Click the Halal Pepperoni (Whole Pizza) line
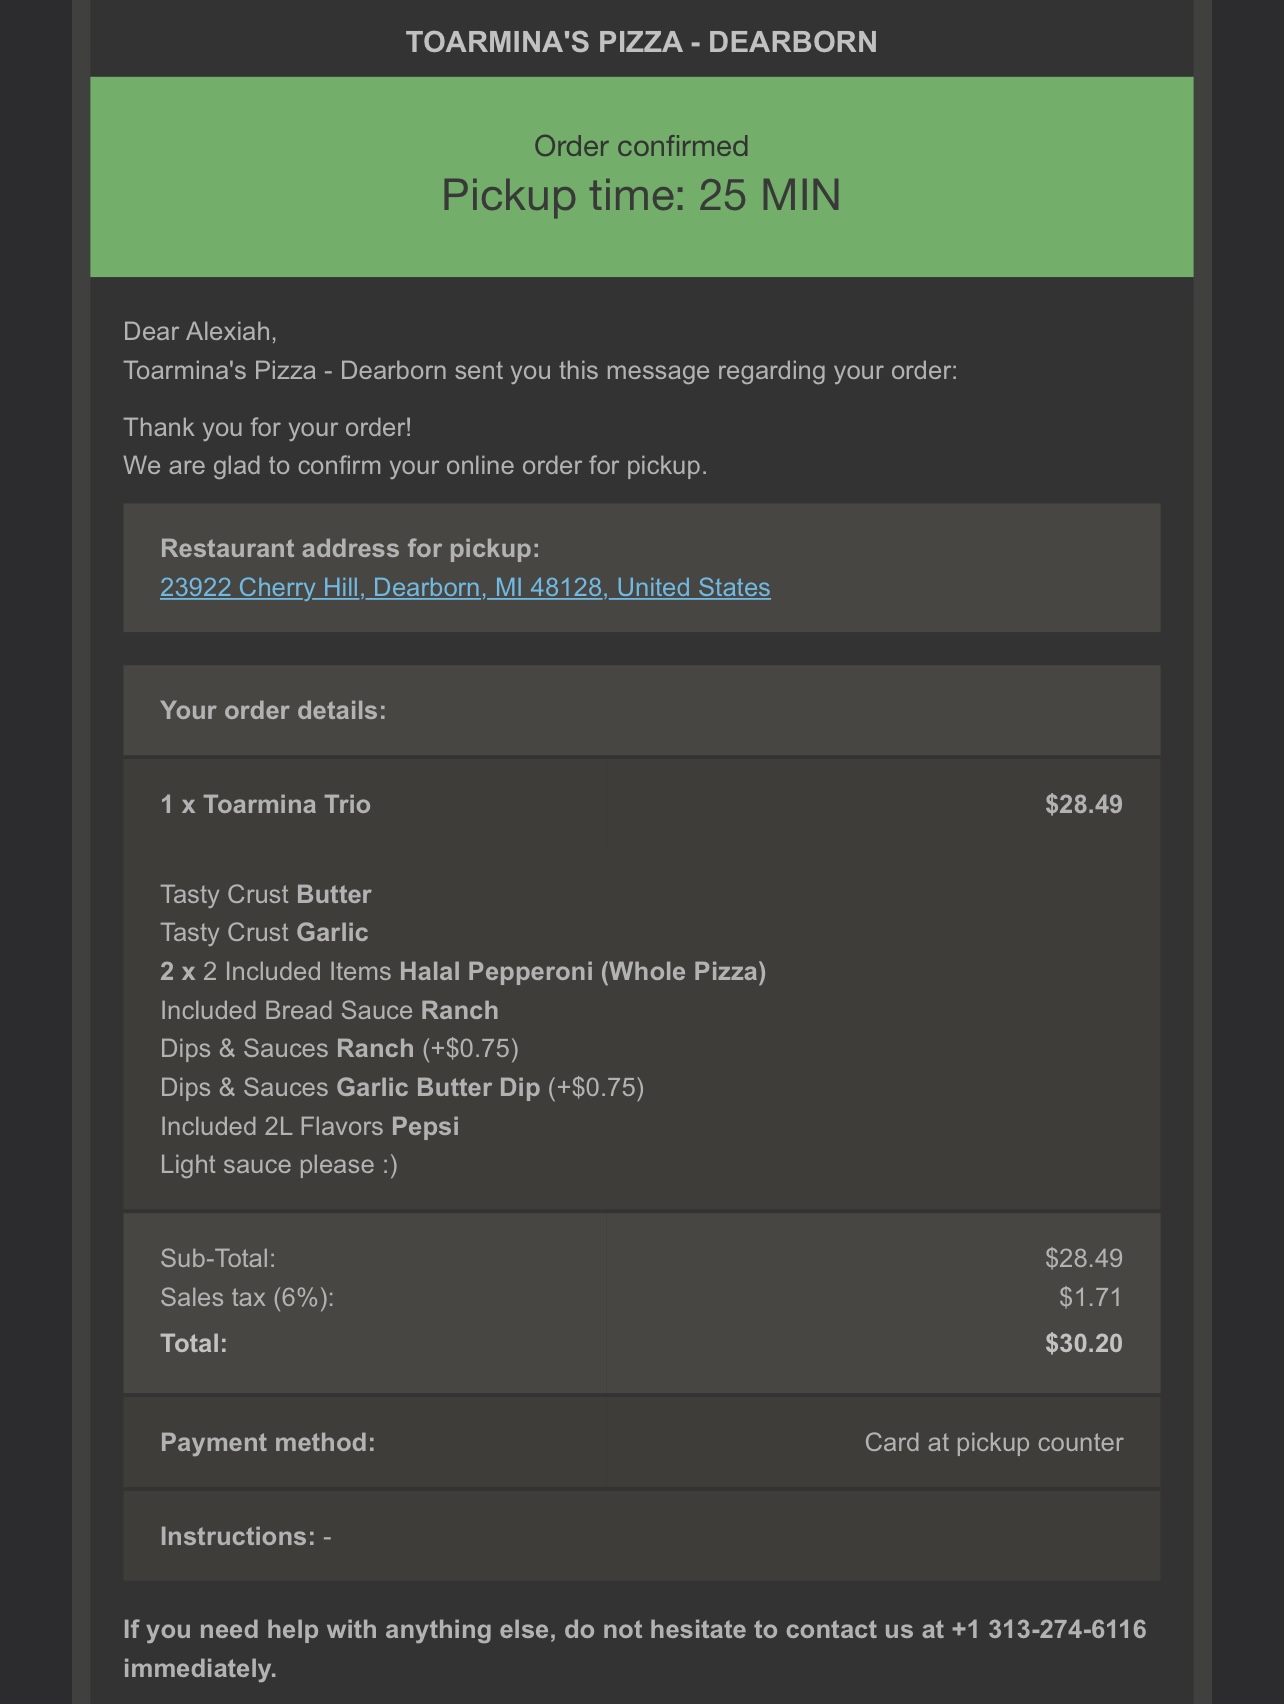The width and height of the screenshot is (1284, 1704). click(463, 972)
